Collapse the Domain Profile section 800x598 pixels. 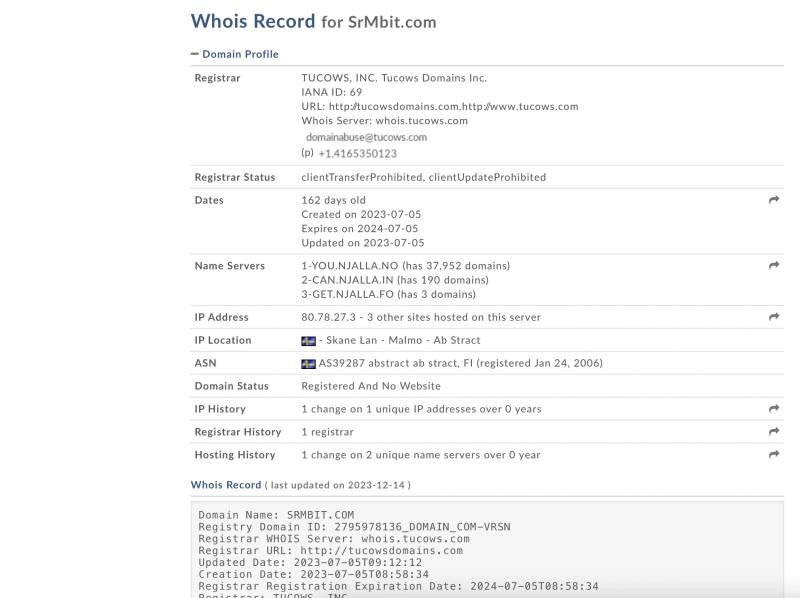click(x=194, y=54)
